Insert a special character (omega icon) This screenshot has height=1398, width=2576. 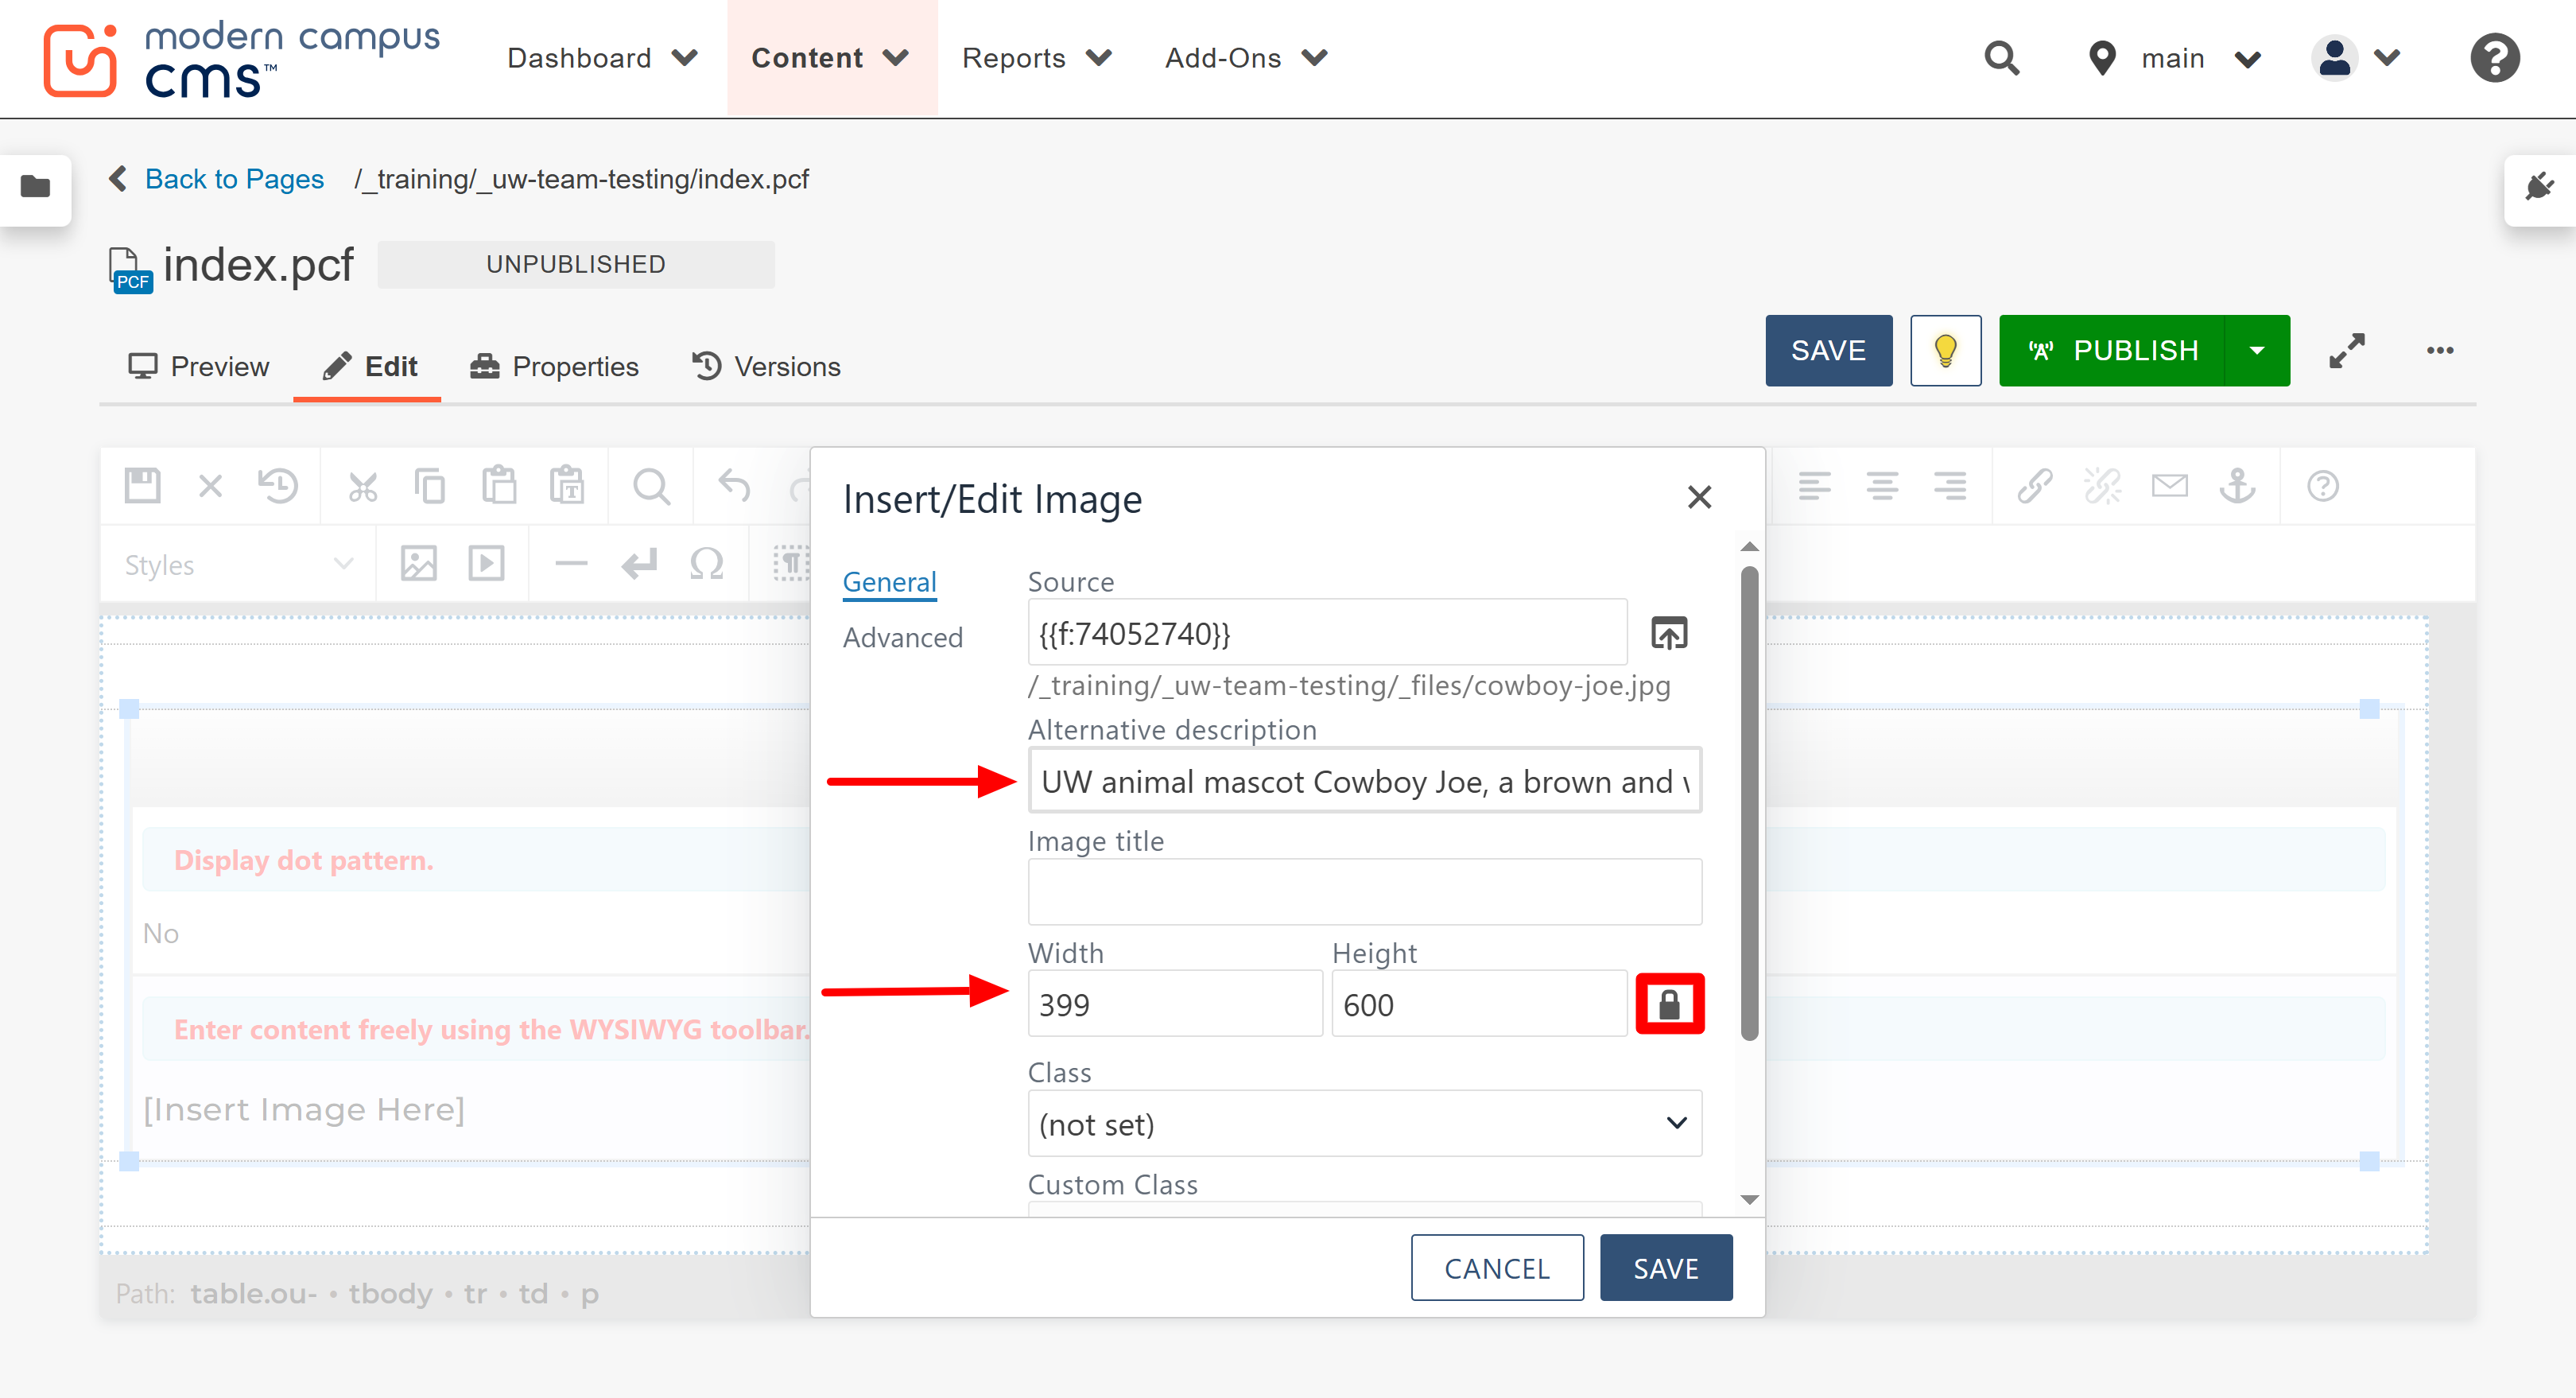(x=706, y=563)
